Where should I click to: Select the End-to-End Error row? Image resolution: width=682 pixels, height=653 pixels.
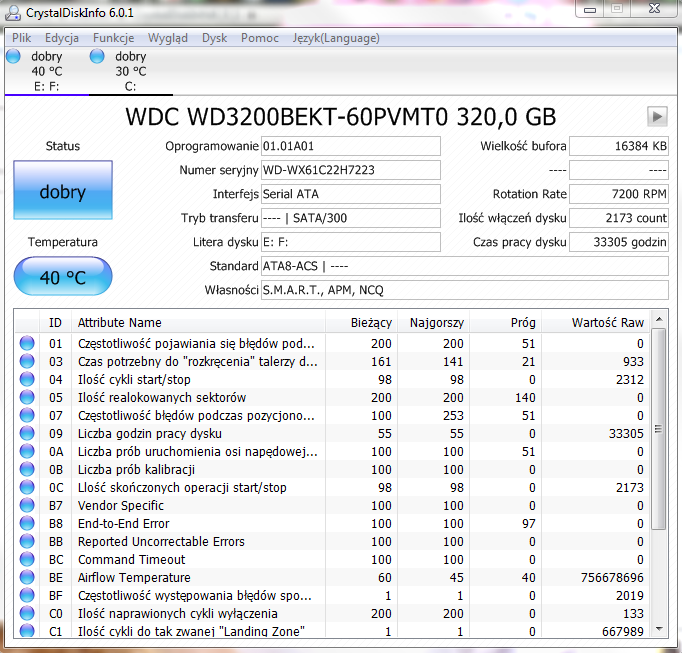(332, 523)
